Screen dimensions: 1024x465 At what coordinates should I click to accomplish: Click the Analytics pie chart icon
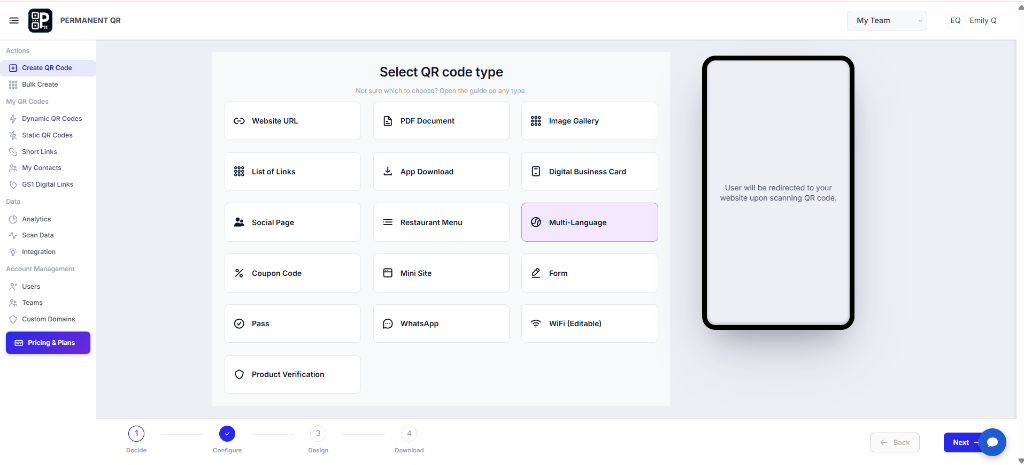(x=13, y=219)
